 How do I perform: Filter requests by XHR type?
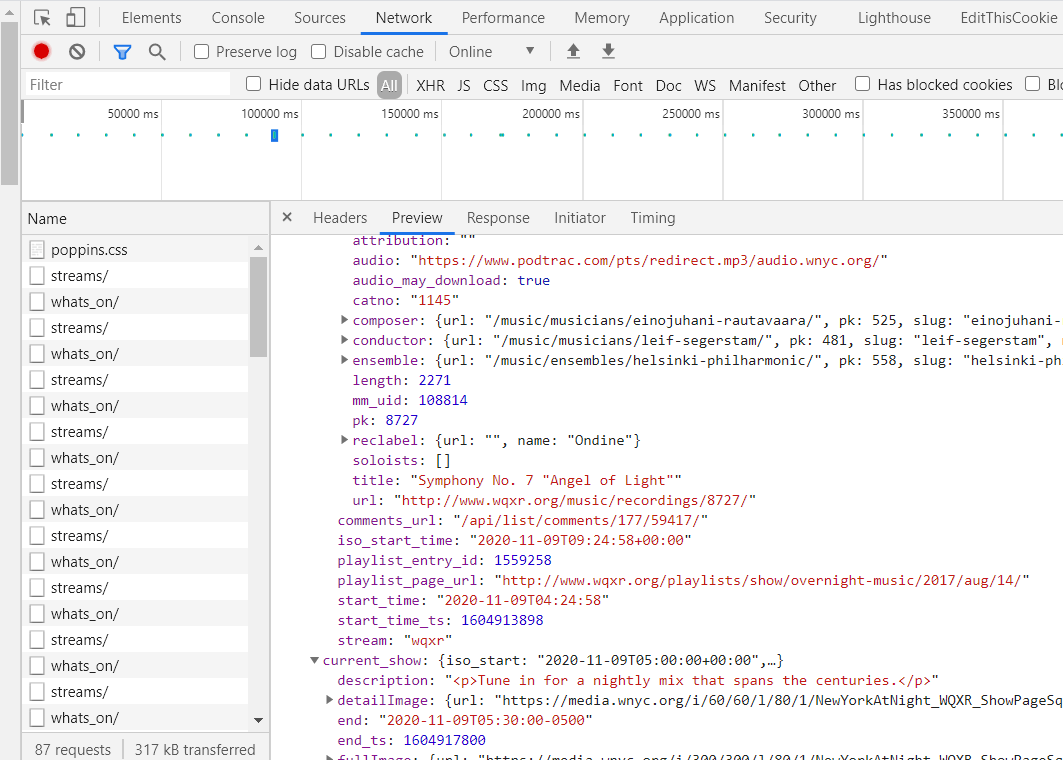pyautogui.click(x=430, y=86)
